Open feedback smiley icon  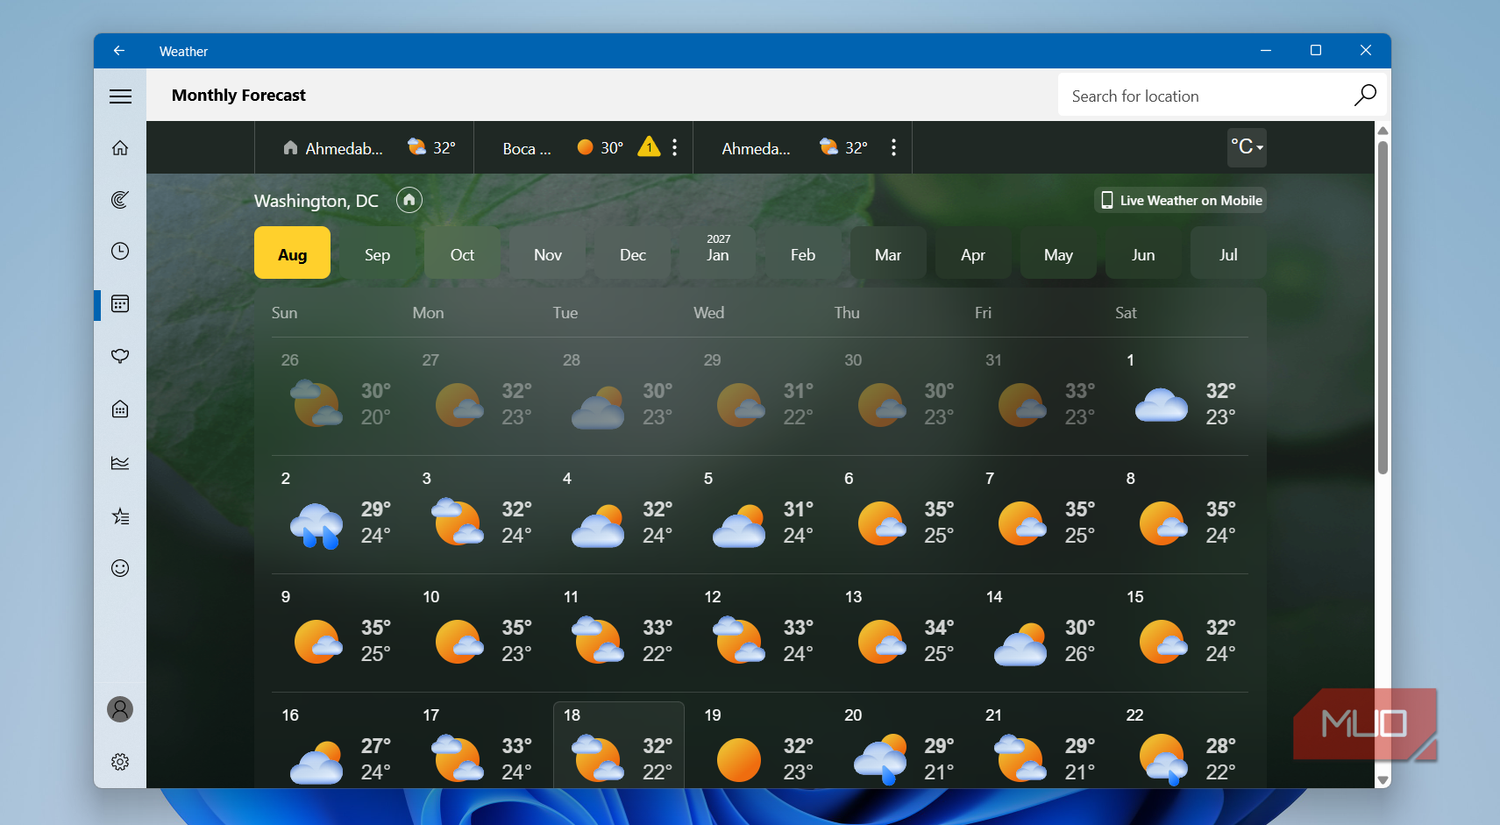120,568
